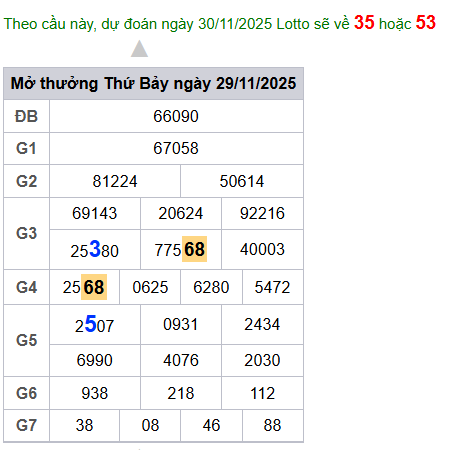Screen dimensions: 465x450
Task: Select G4 number 6280
Action: (x=211, y=287)
